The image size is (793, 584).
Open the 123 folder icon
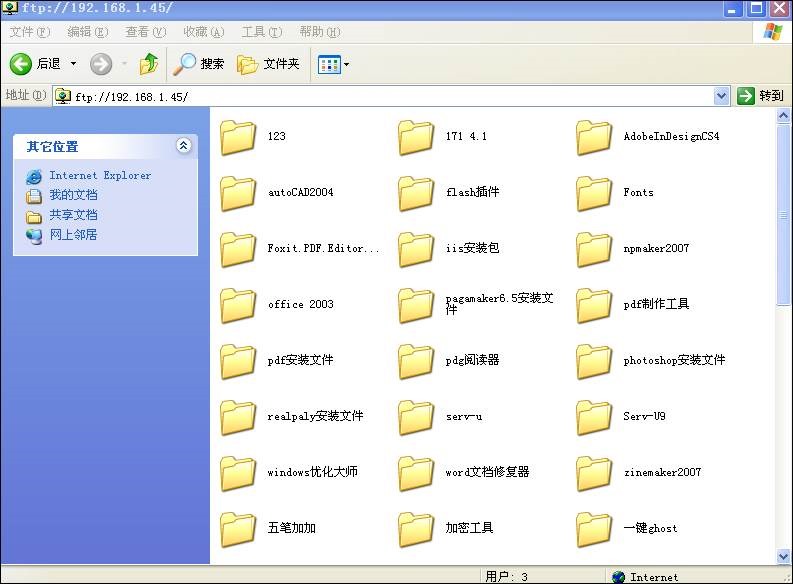tap(238, 137)
